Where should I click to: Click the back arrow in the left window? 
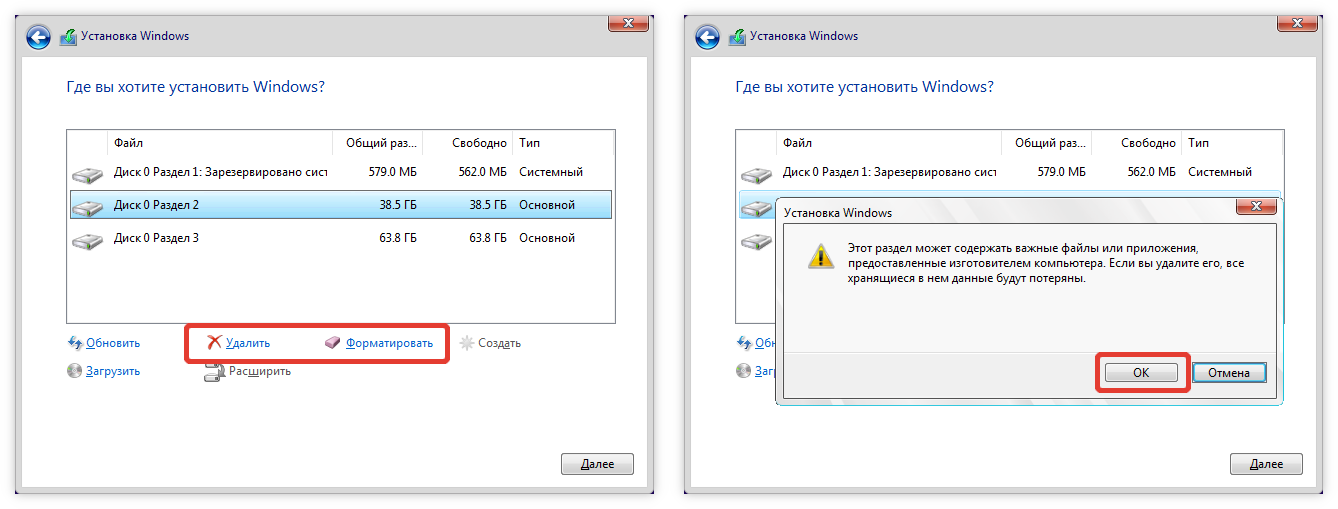[38, 37]
